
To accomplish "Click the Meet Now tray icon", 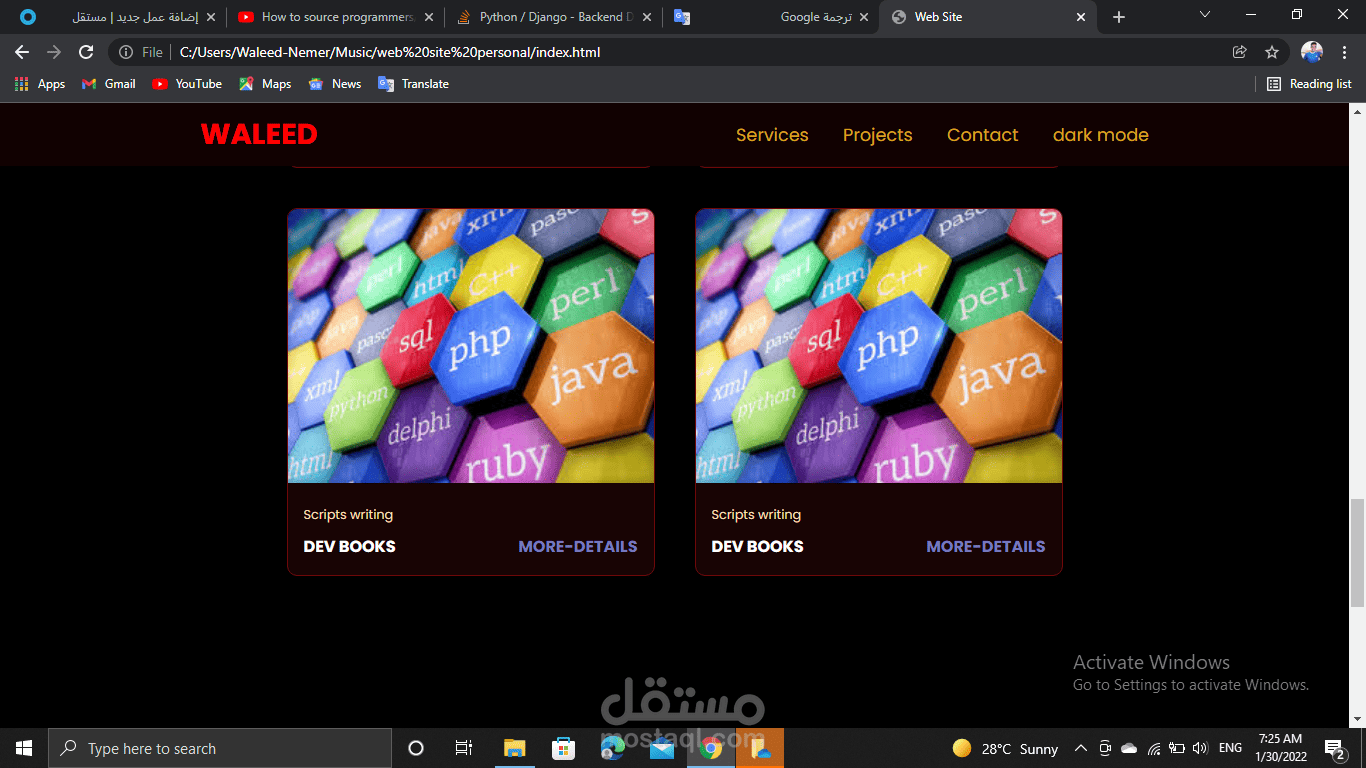I will 1105,748.
